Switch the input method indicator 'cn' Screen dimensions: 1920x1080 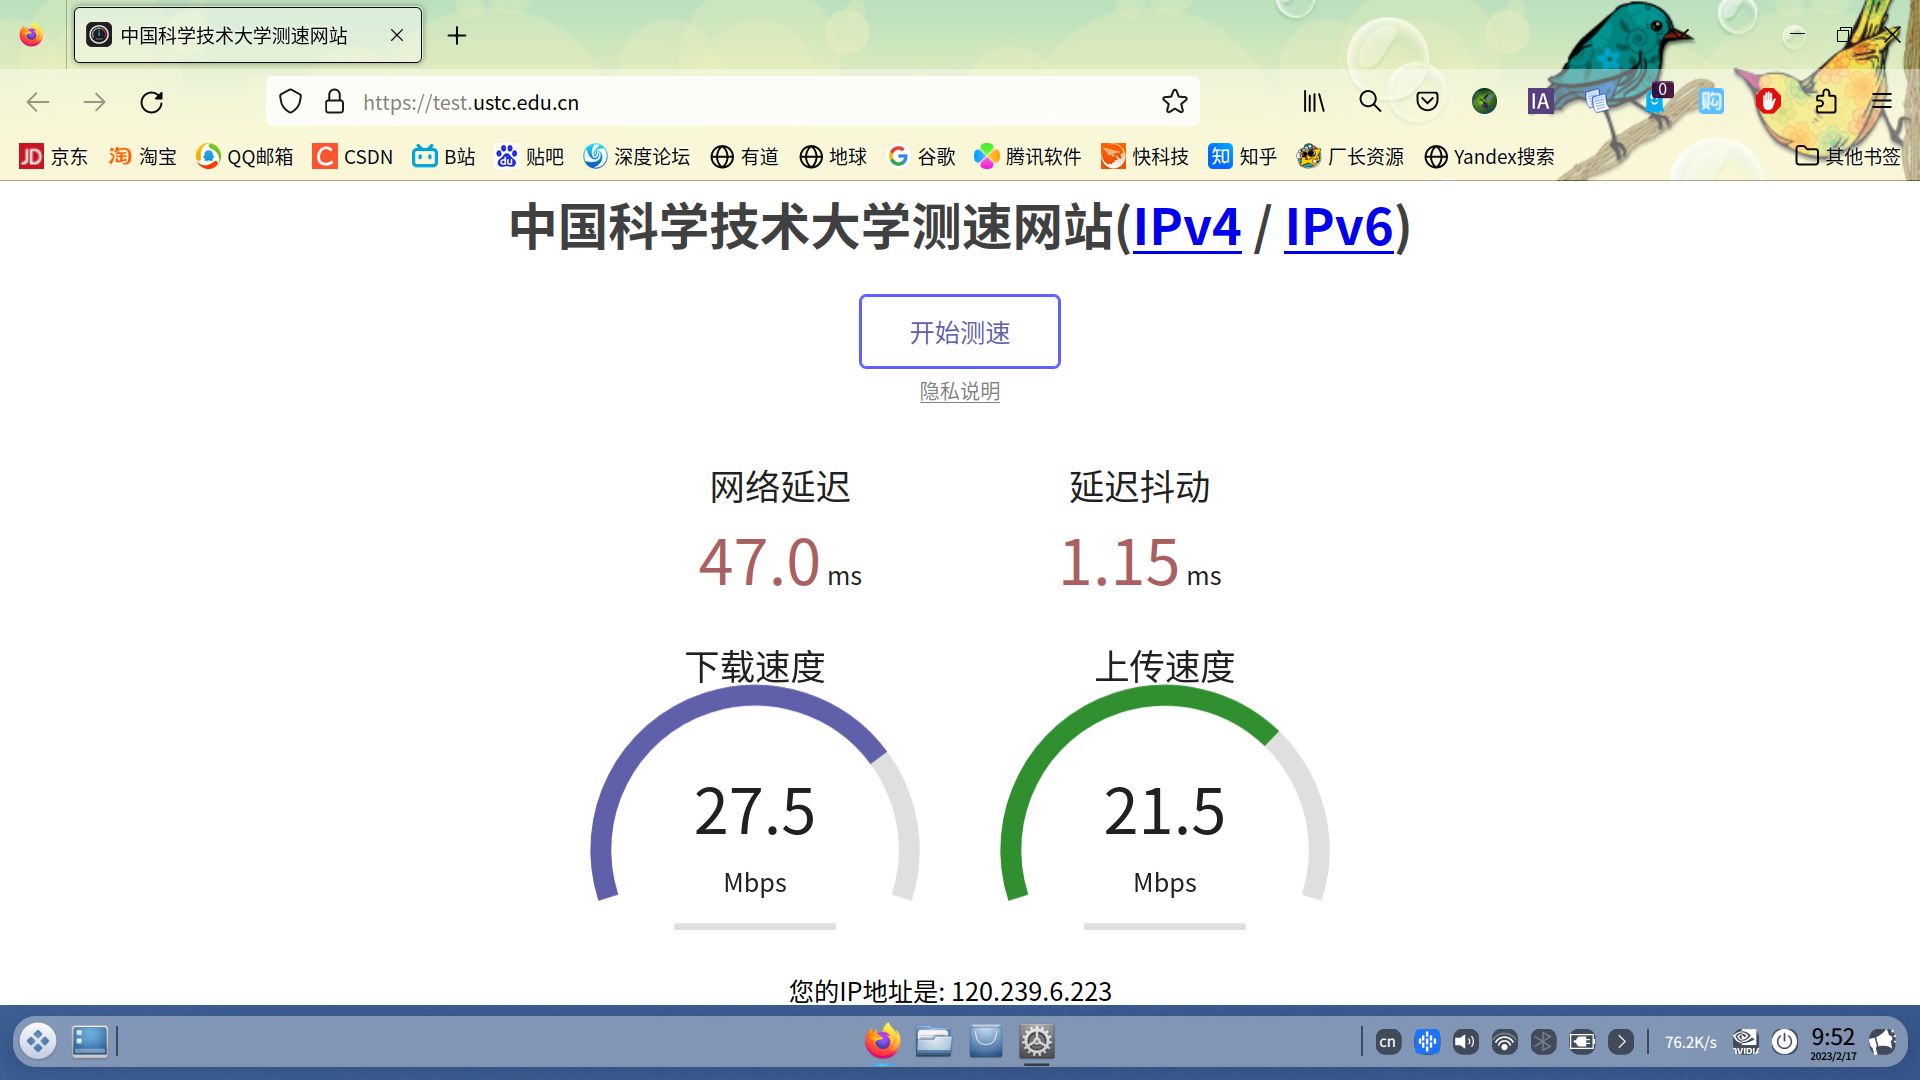click(x=1388, y=1041)
